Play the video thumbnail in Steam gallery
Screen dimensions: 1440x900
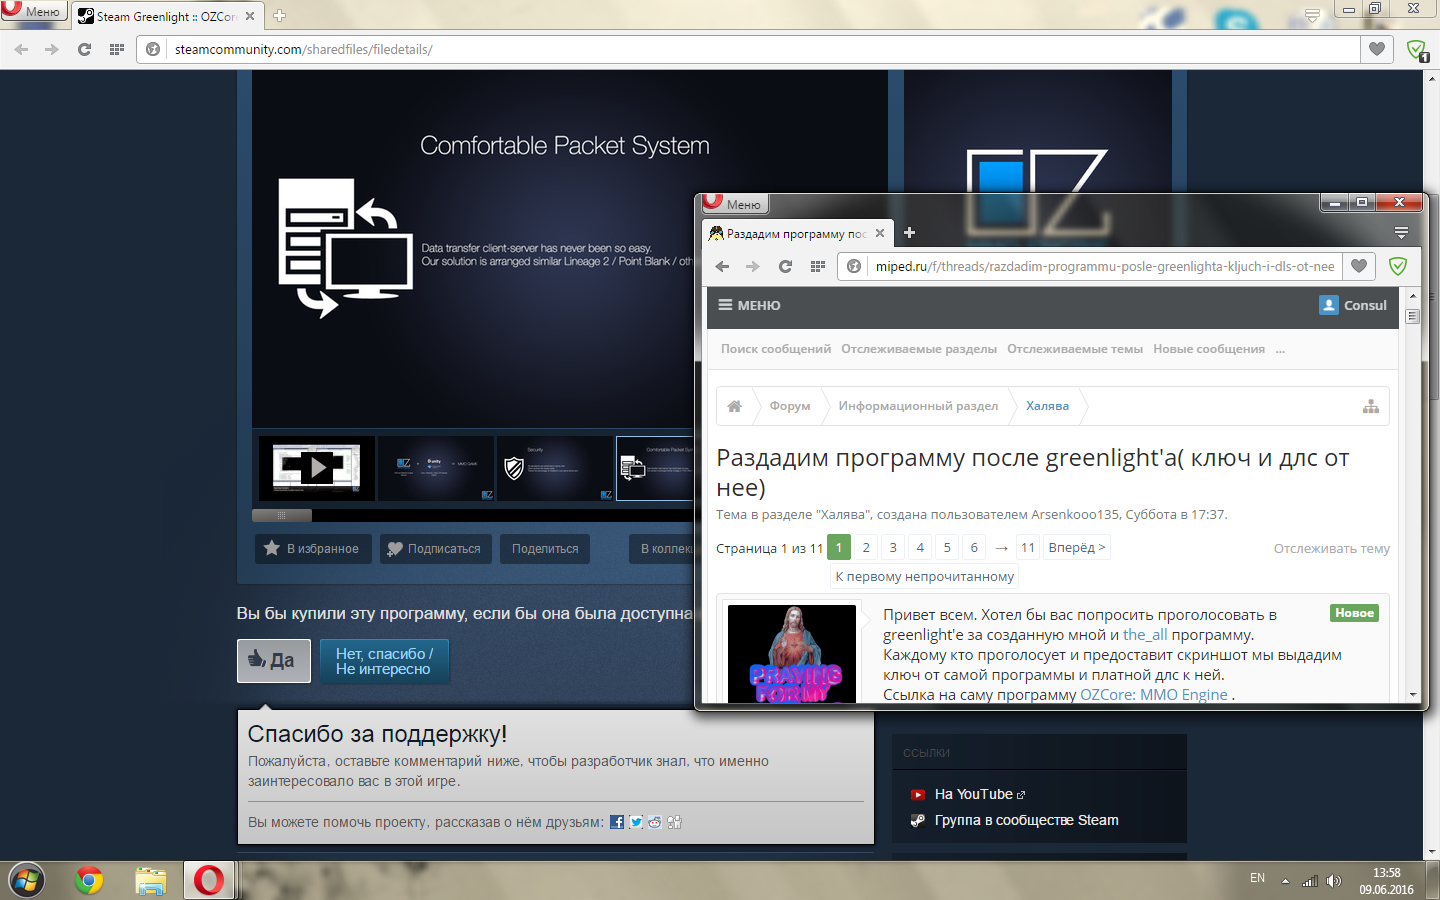coord(317,468)
